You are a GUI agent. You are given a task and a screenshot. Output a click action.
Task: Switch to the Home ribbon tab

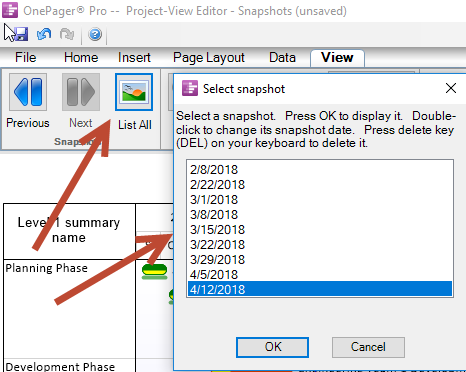[81, 57]
